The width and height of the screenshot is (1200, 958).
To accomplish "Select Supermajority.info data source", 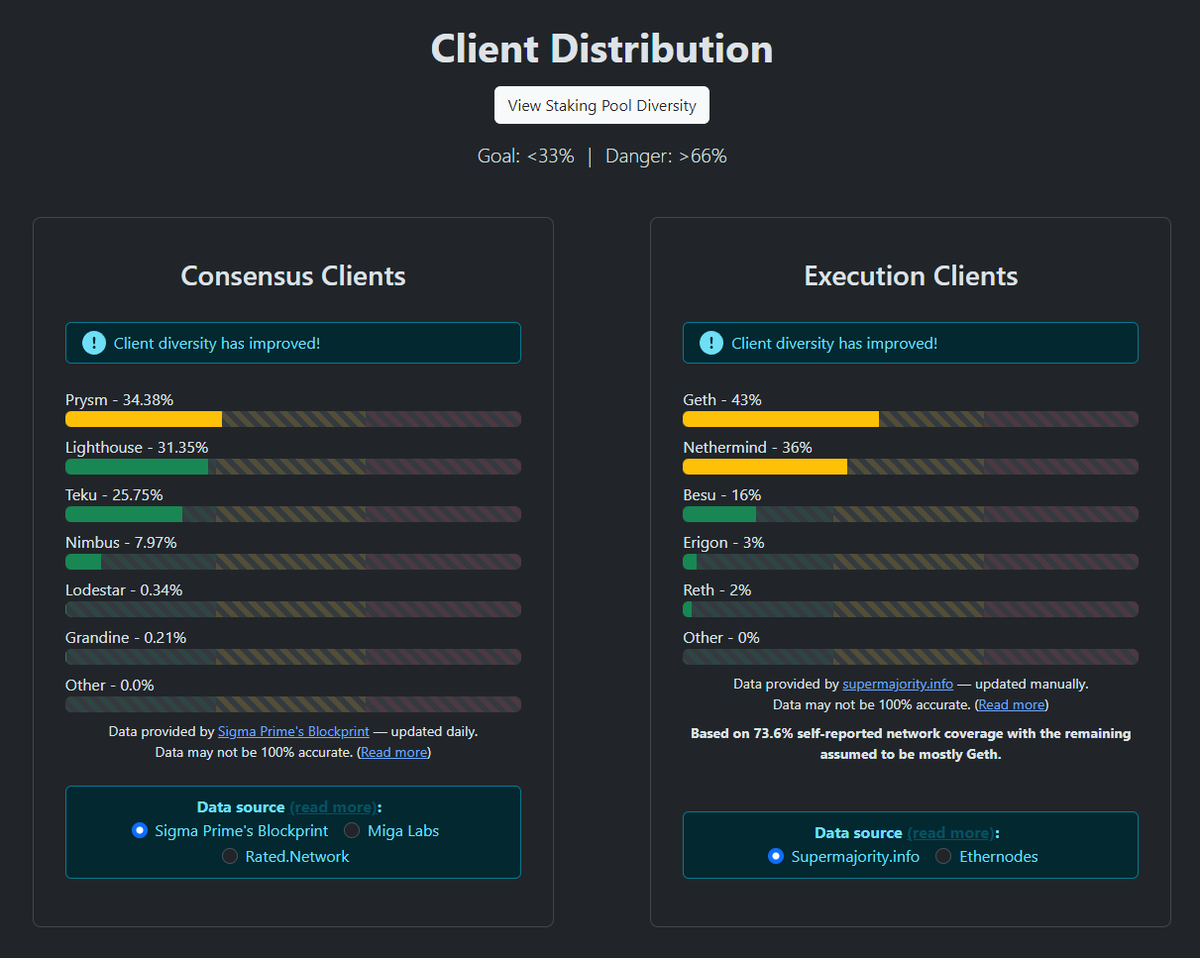I will pos(776,856).
